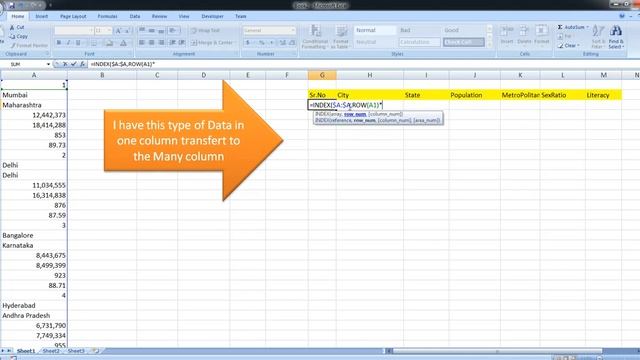Click the Increase Decimal icon
Image resolution: width=640 pixels, height=360 pixels.
282,43
